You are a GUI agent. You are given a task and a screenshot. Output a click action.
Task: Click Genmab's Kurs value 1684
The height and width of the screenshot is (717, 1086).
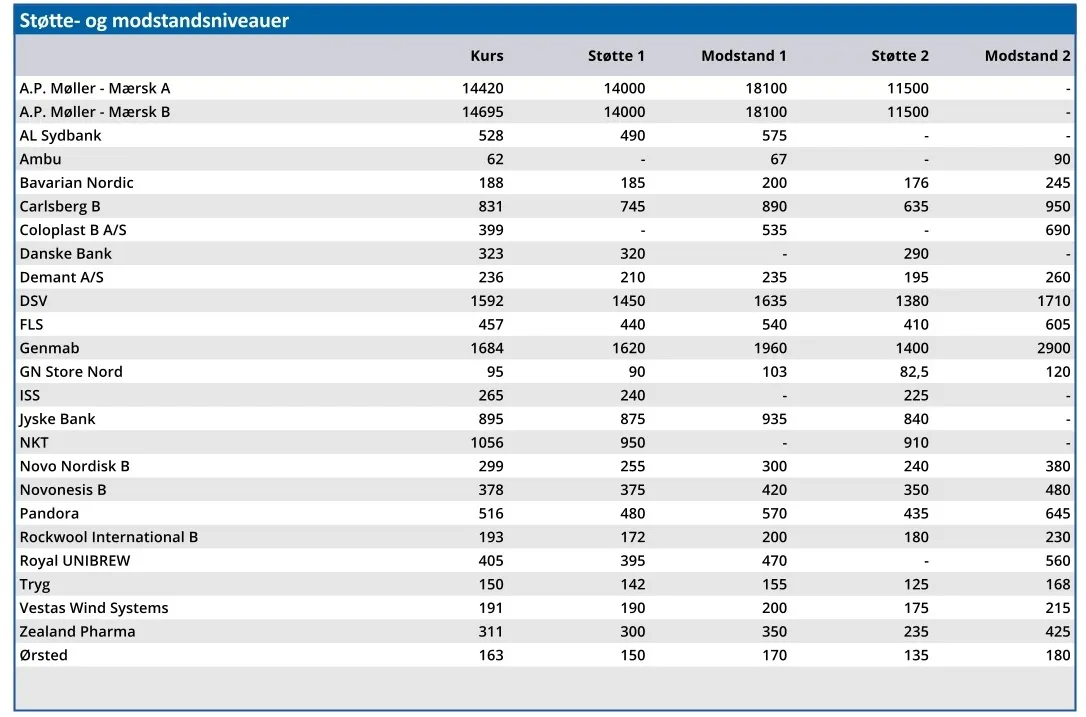(x=487, y=348)
